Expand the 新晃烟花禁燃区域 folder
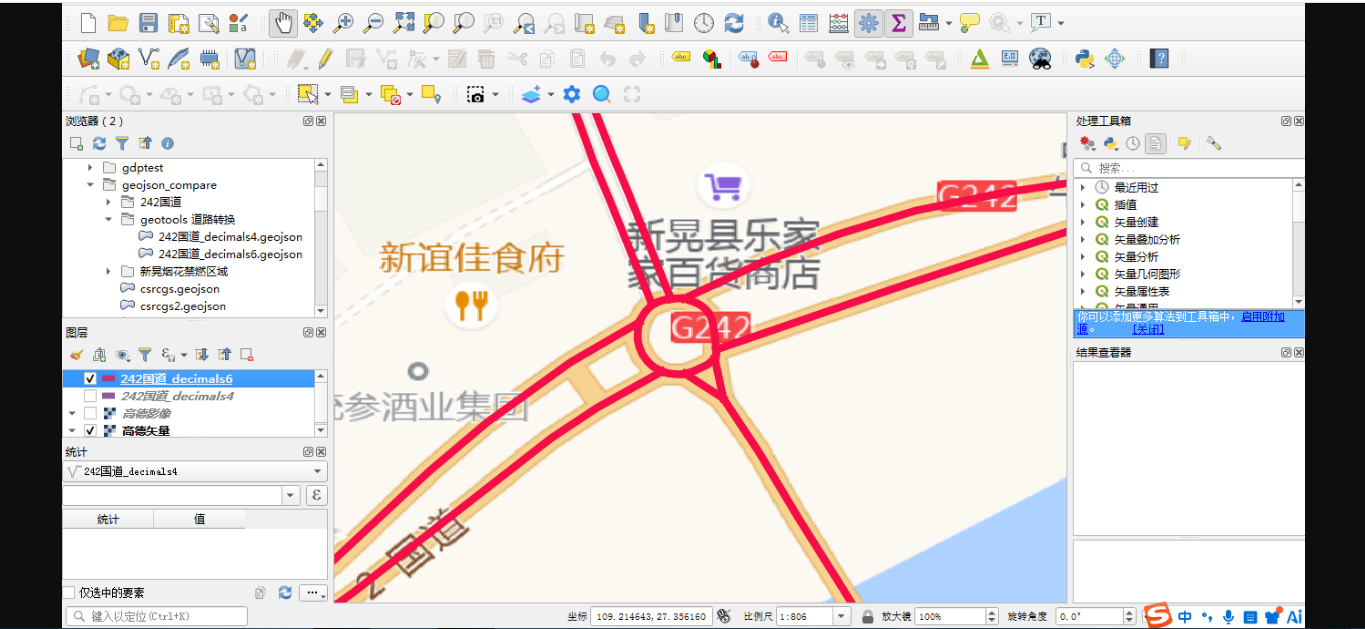 (108, 271)
